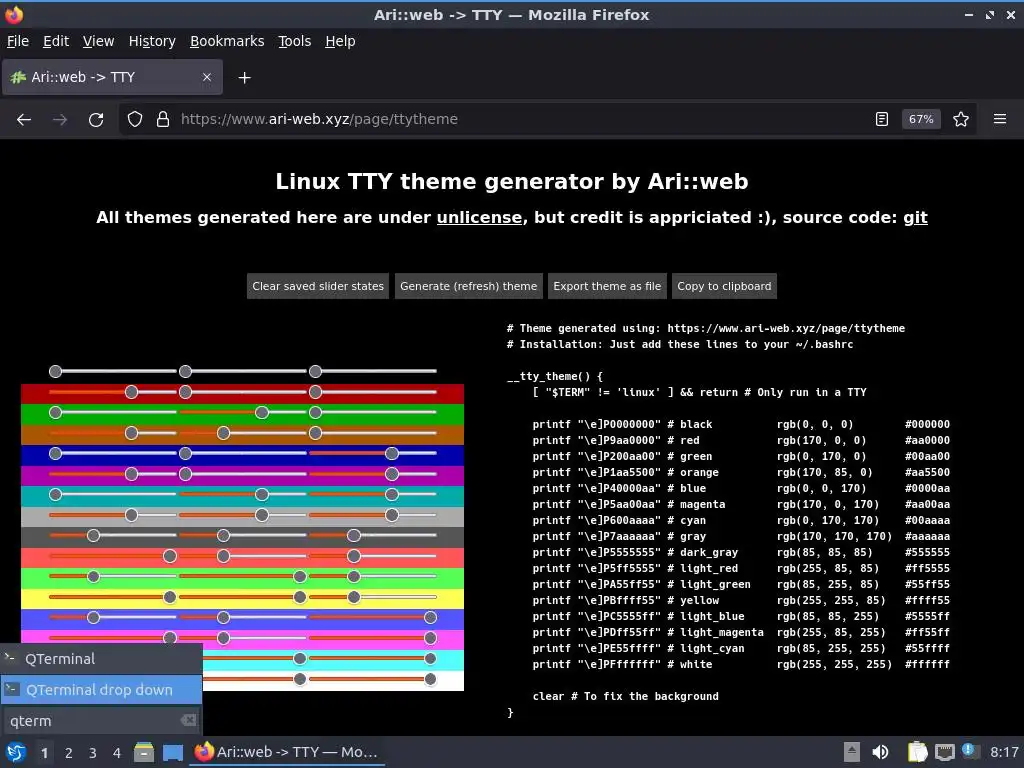Switch to workspace 1
Image resolution: width=1024 pixels, height=768 pixels.
pos(44,753)
